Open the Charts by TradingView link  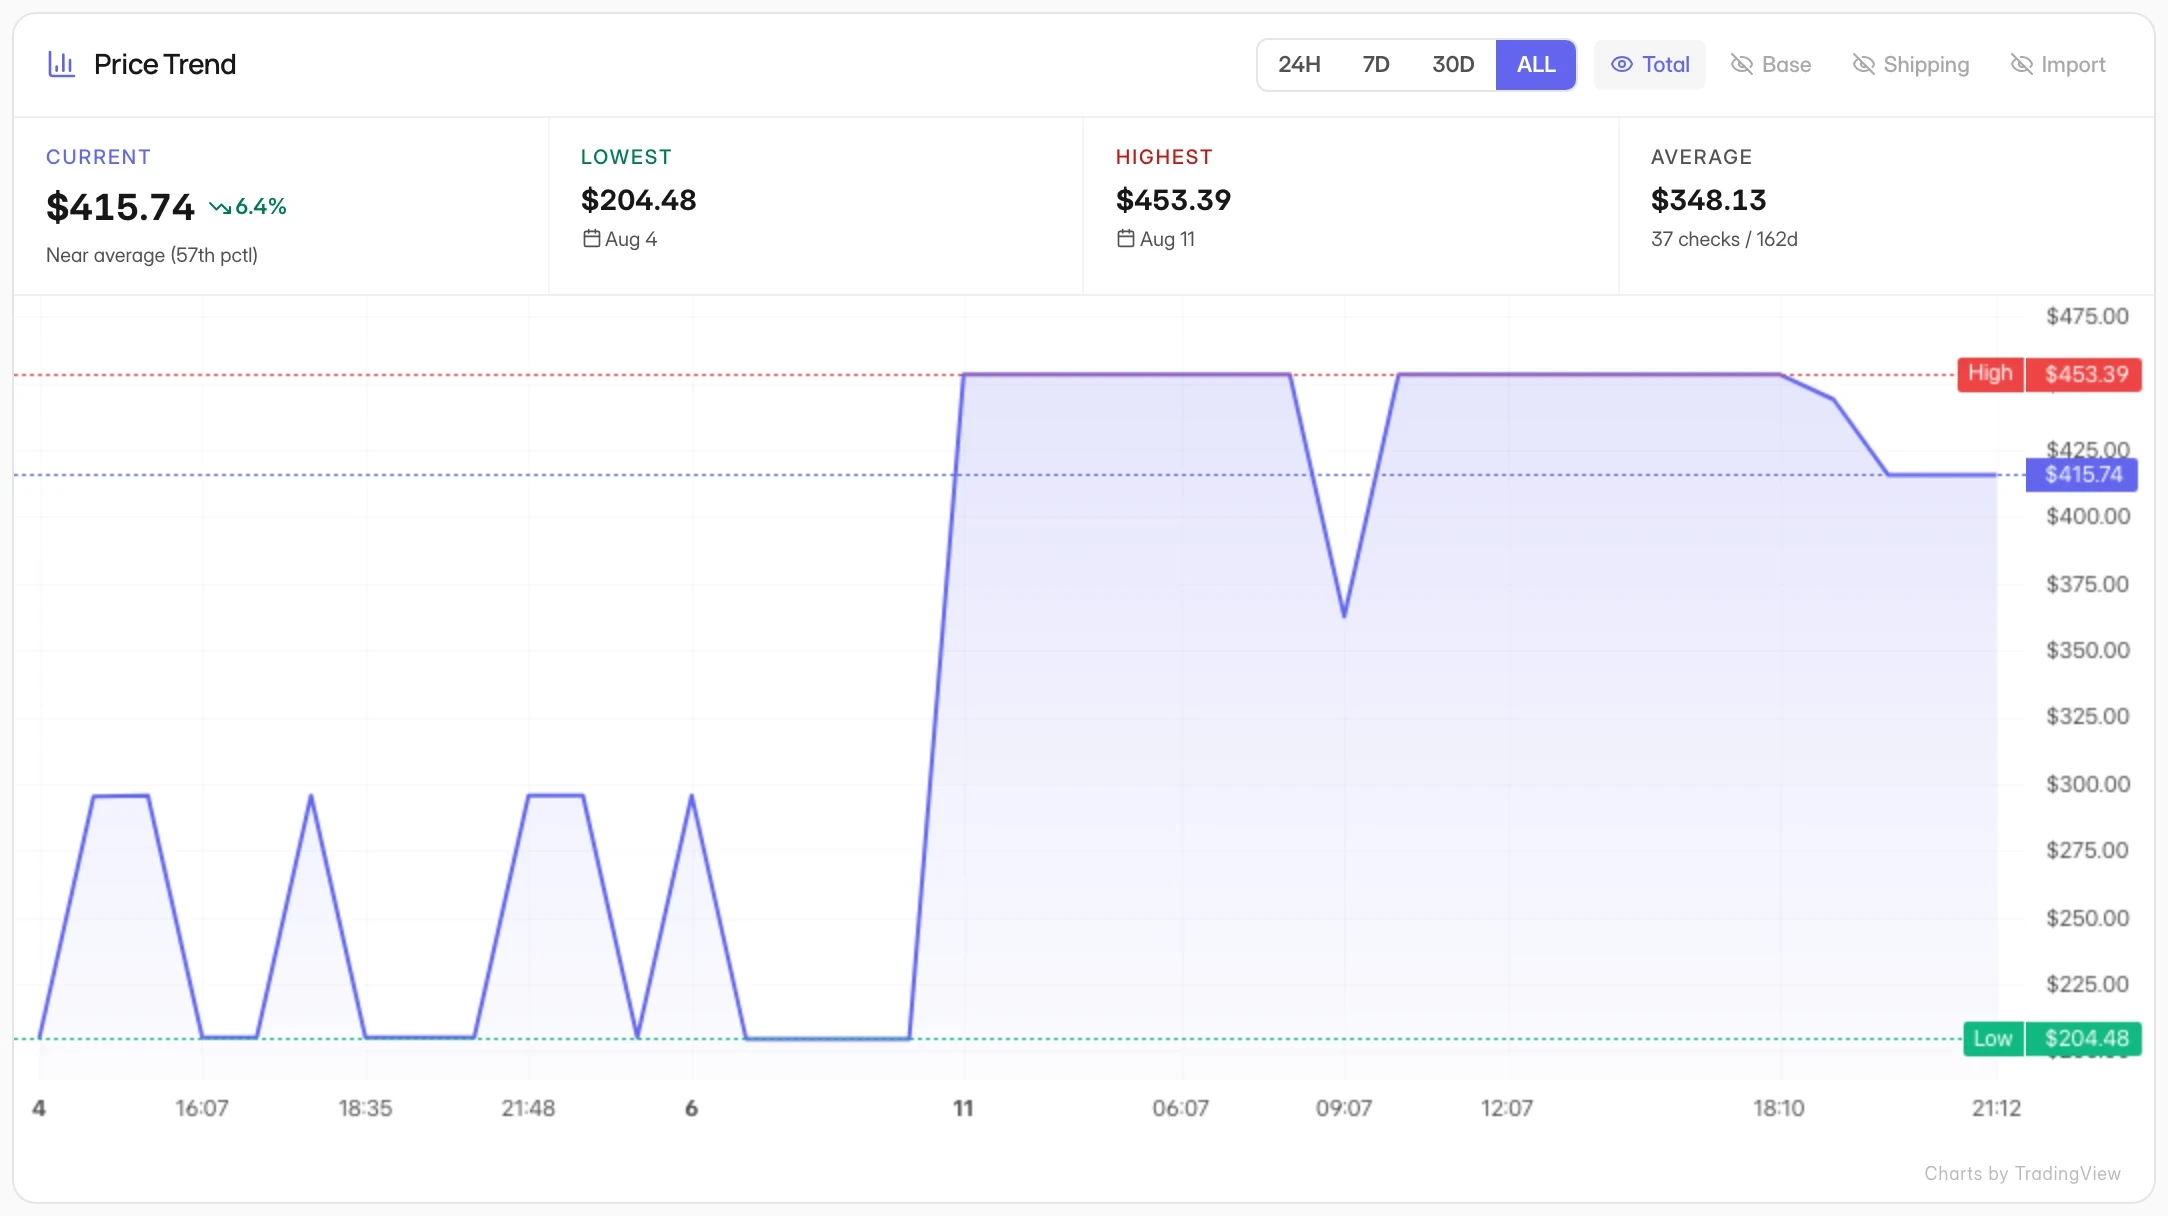(x=2022, y=1173)
